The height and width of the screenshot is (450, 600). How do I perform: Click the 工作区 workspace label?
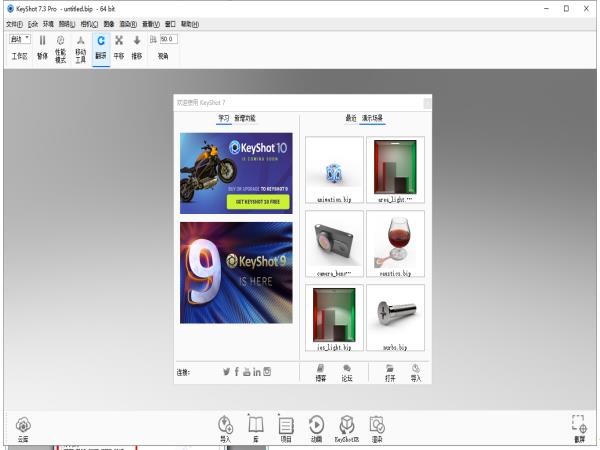click(20, 56)
